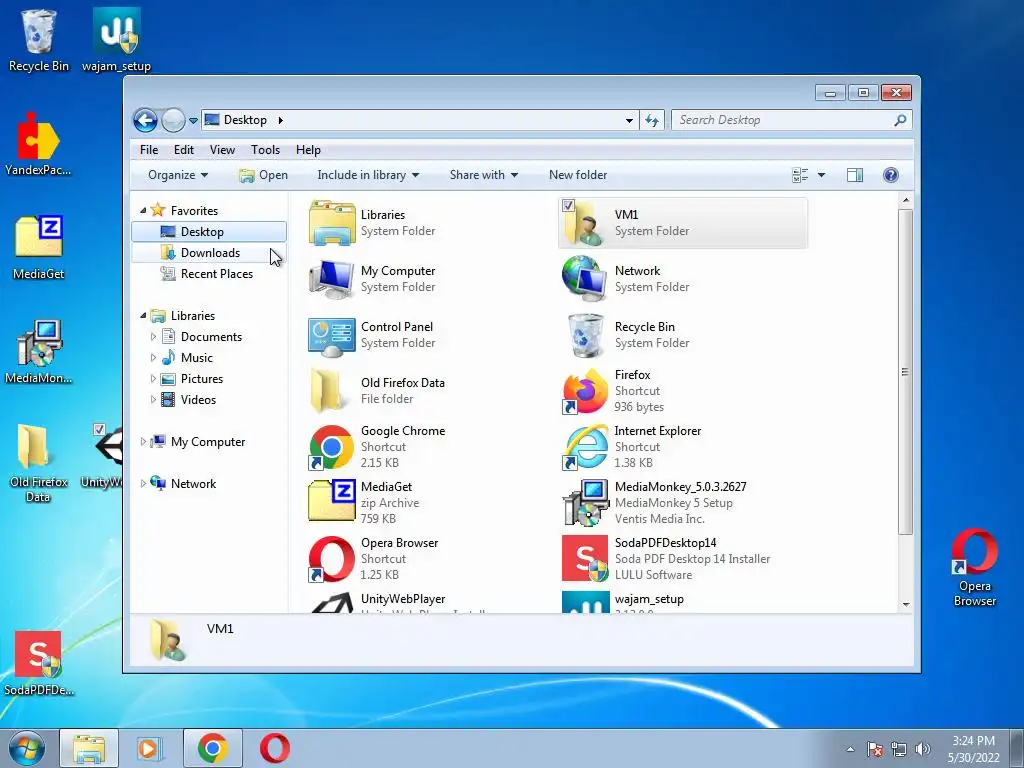This screenshot has height=768, width=1024.
Task: Expand Network in navigation pane
Action: click(x=143, y=484)
